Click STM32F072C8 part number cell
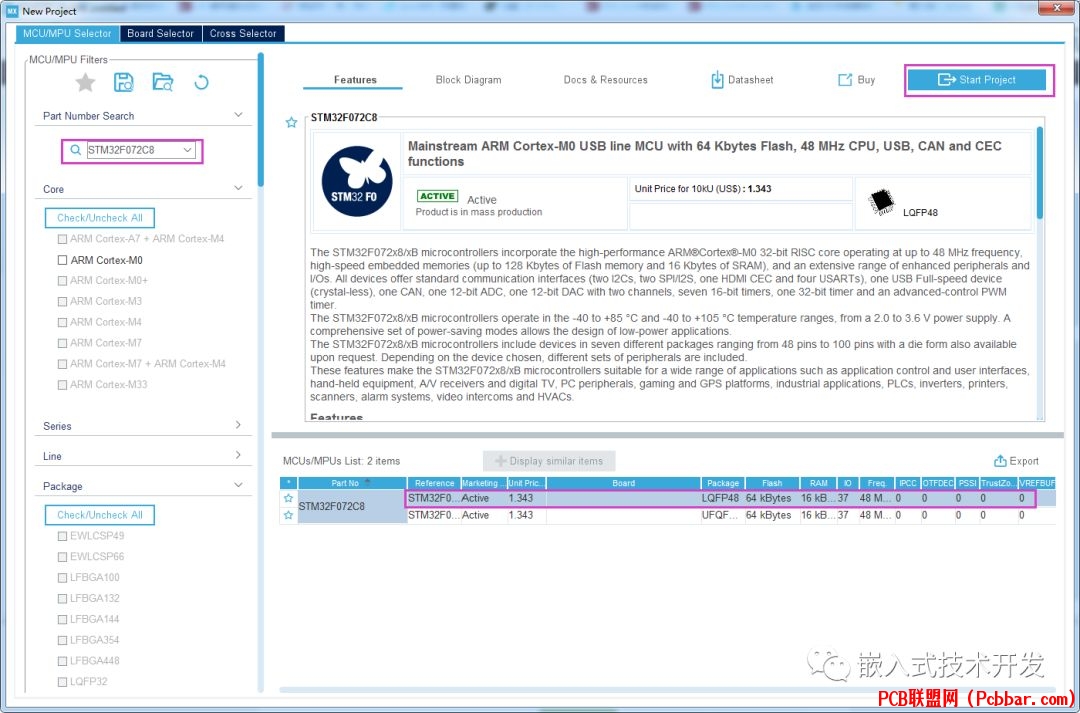 tap(352, 506)
